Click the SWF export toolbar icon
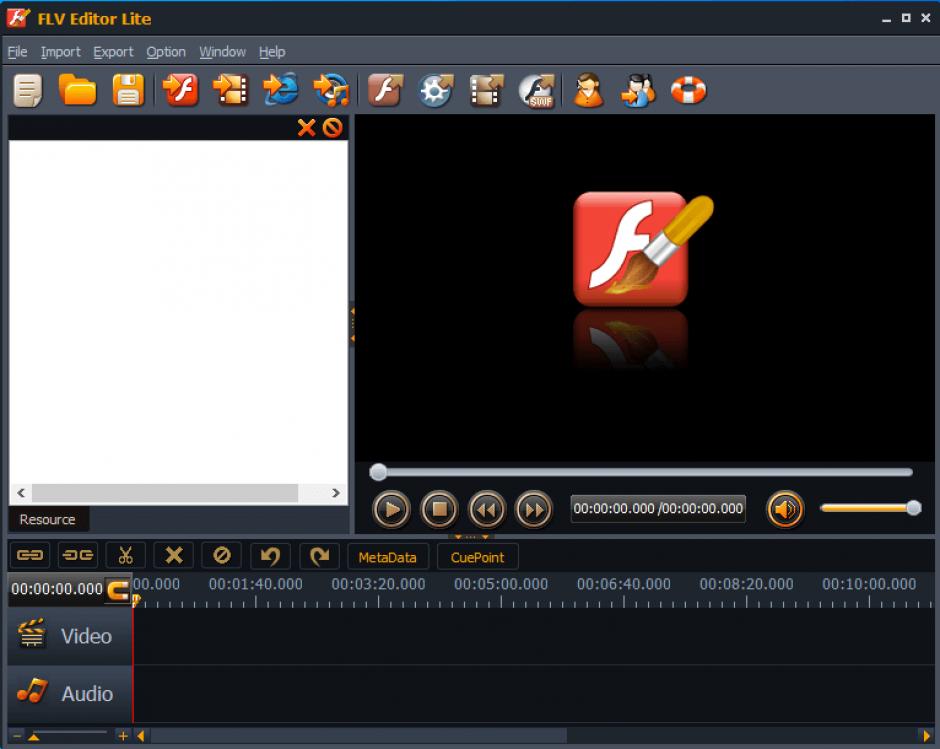The image size is (940, 749). tap(536, 91)
